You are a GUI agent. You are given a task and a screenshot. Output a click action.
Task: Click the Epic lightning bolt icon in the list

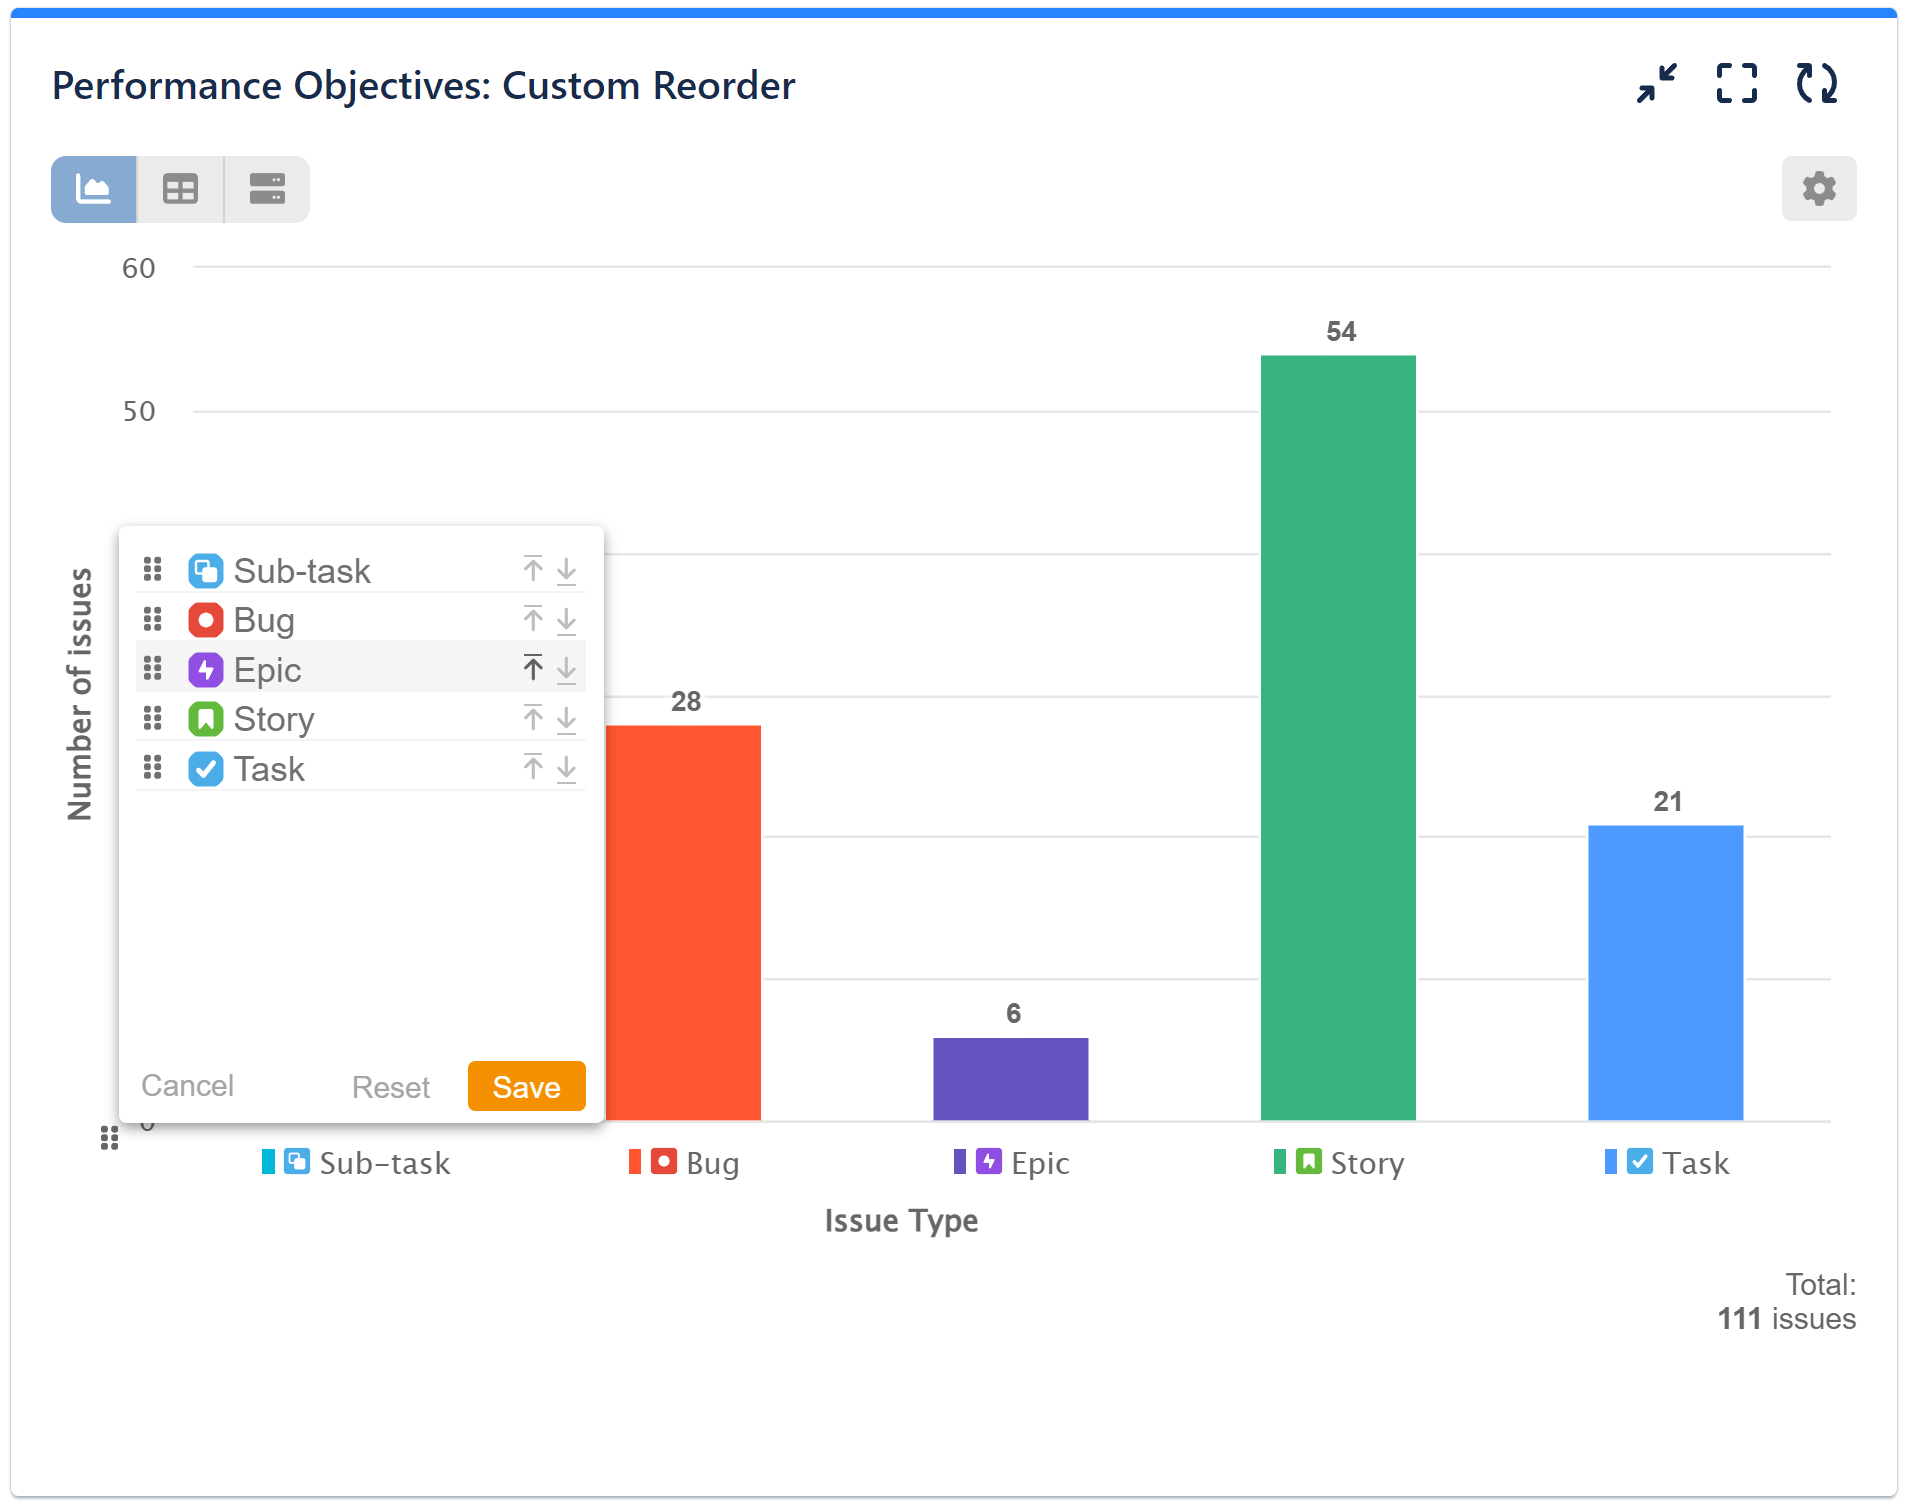click(205, 669)
